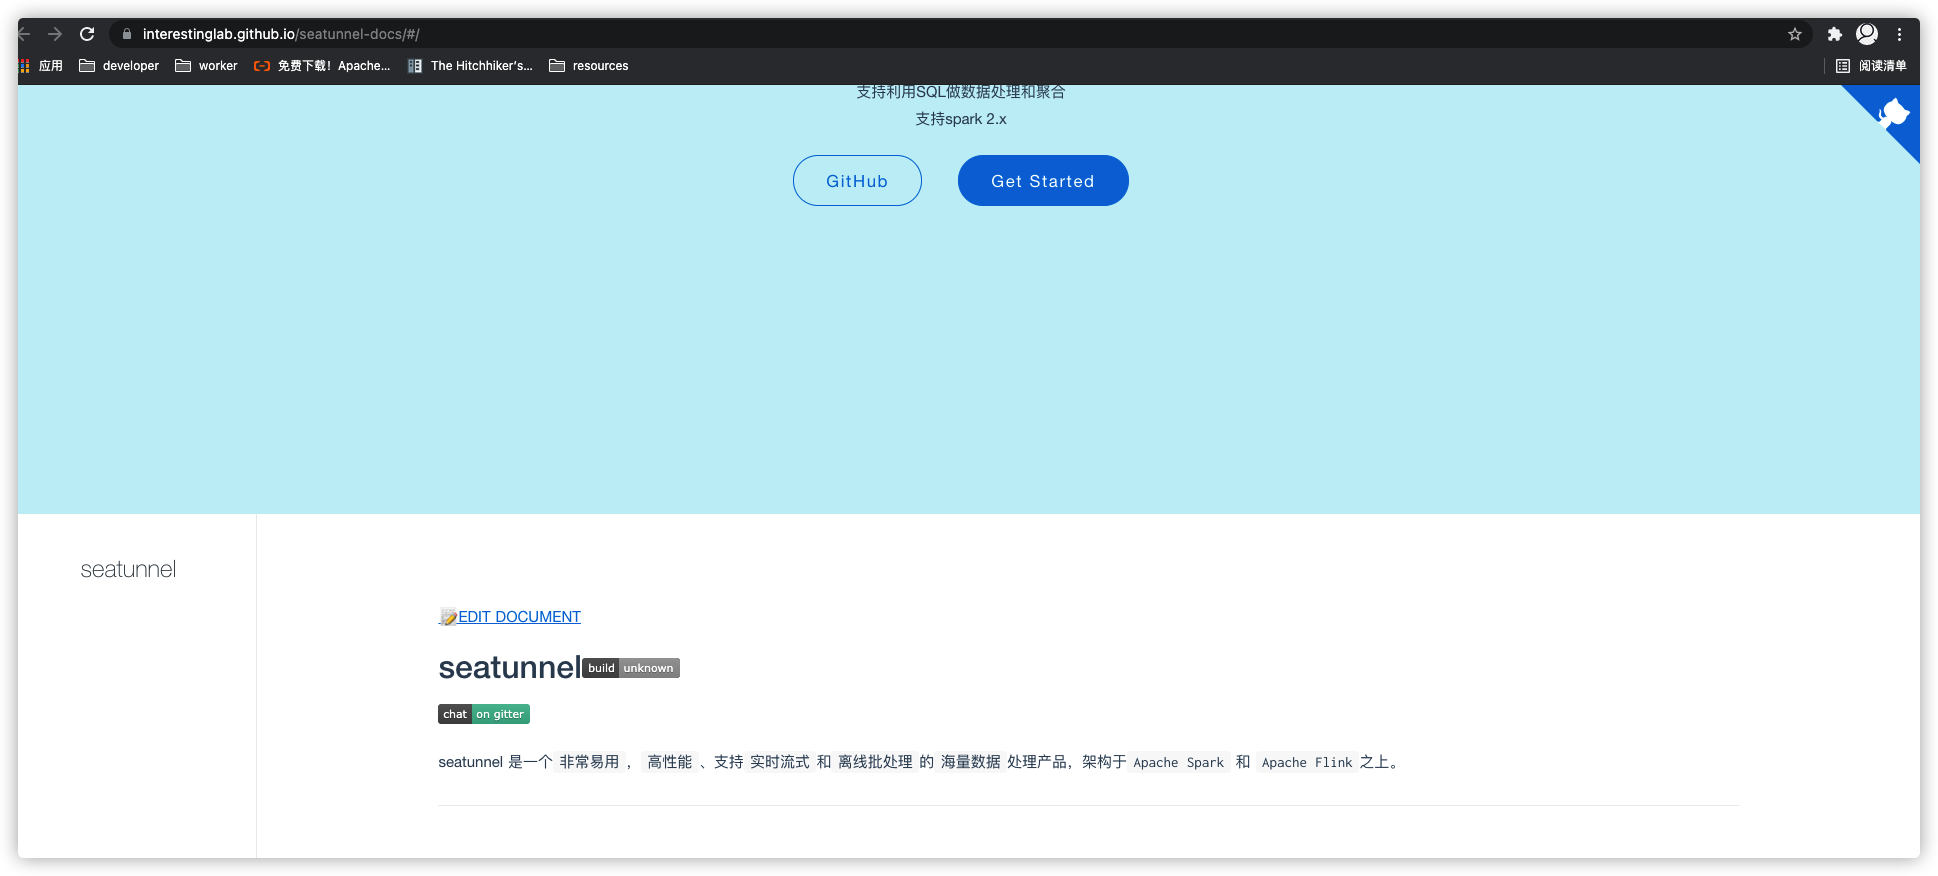Click the 高性能 highlighted text
Viewport: 1938px width, 876px height.
pyautogui.click(x=669, y=762)
